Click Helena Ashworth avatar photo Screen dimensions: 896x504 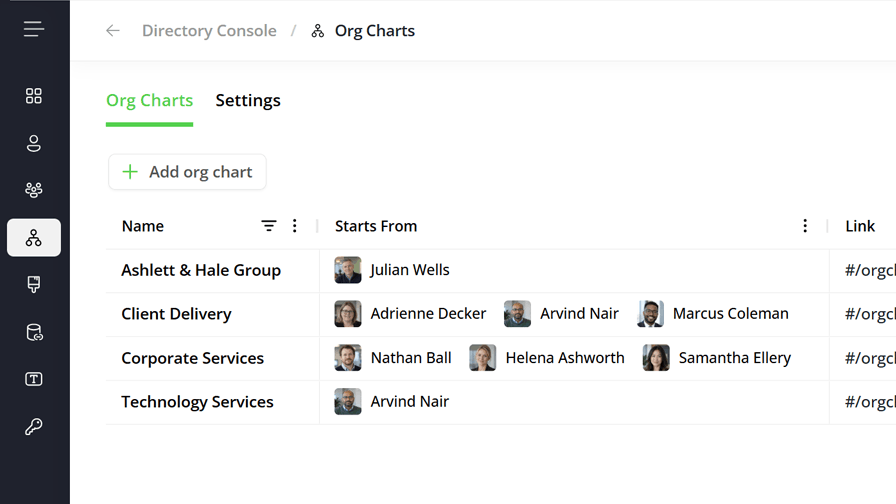[x=483, y=358]
